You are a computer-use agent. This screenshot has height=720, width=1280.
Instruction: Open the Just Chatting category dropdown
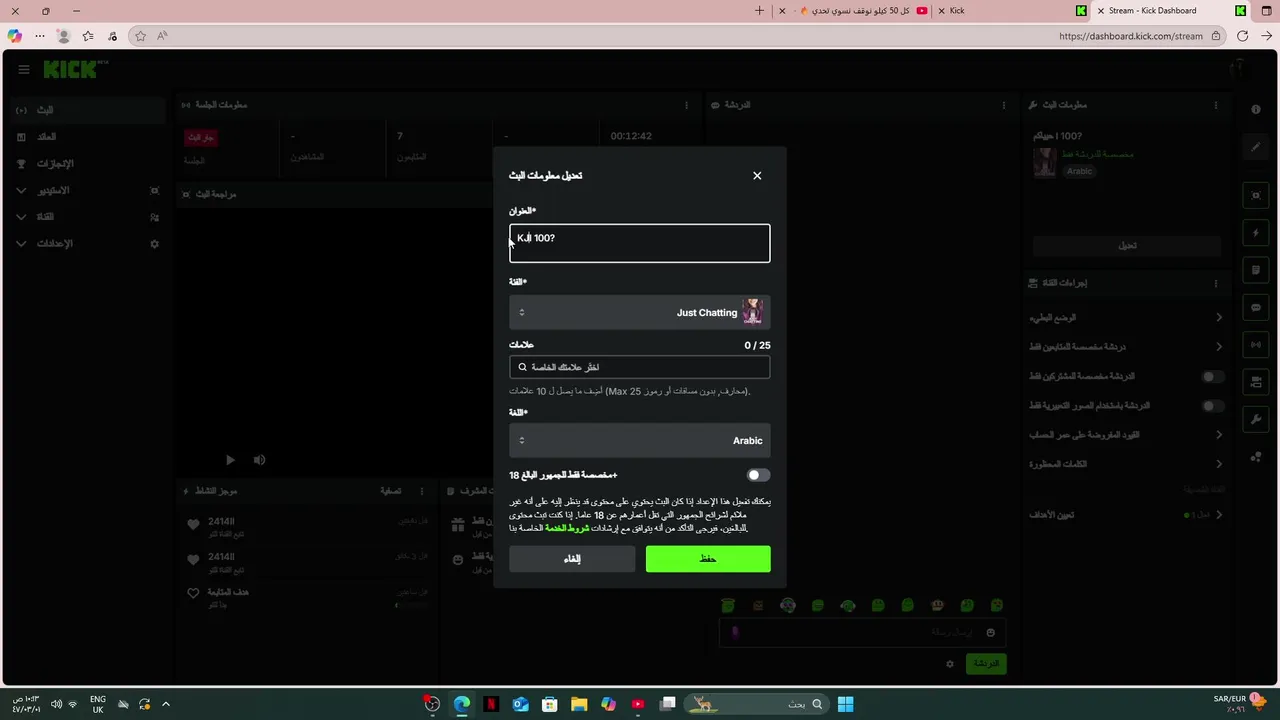[x=640, y=312]
